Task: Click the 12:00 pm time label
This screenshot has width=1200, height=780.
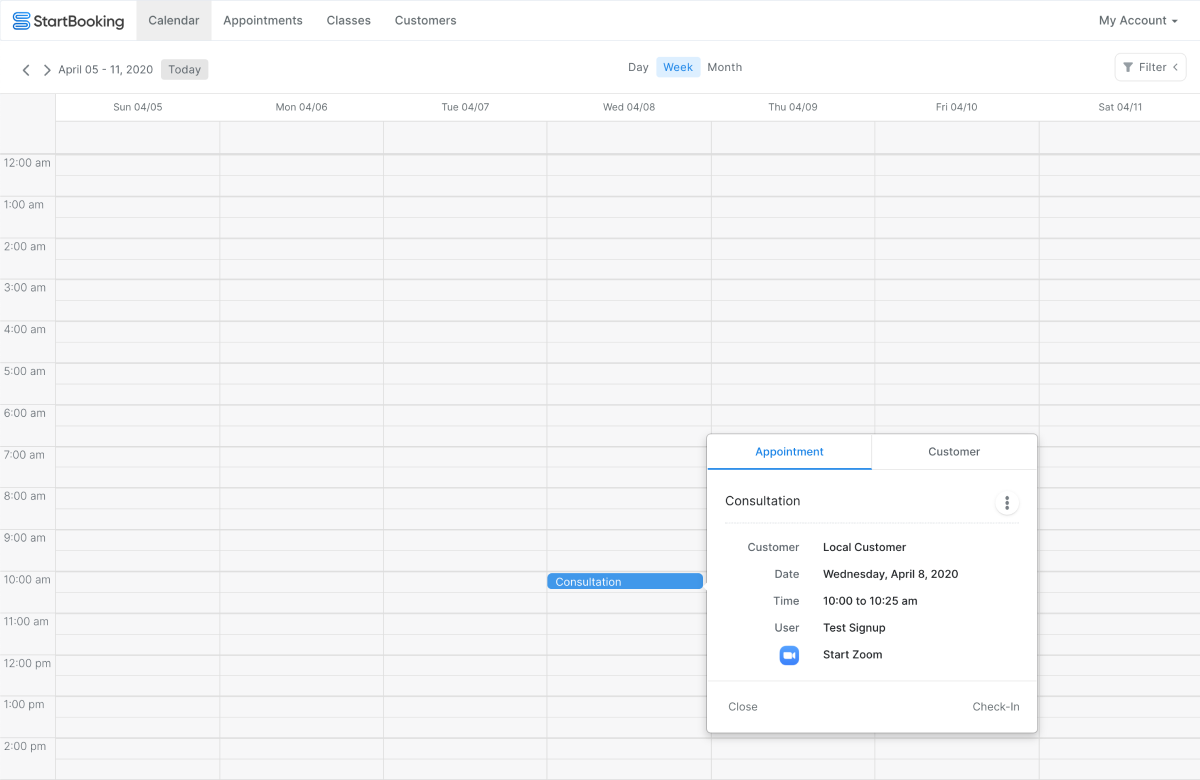Action: (x=27, y=663)
